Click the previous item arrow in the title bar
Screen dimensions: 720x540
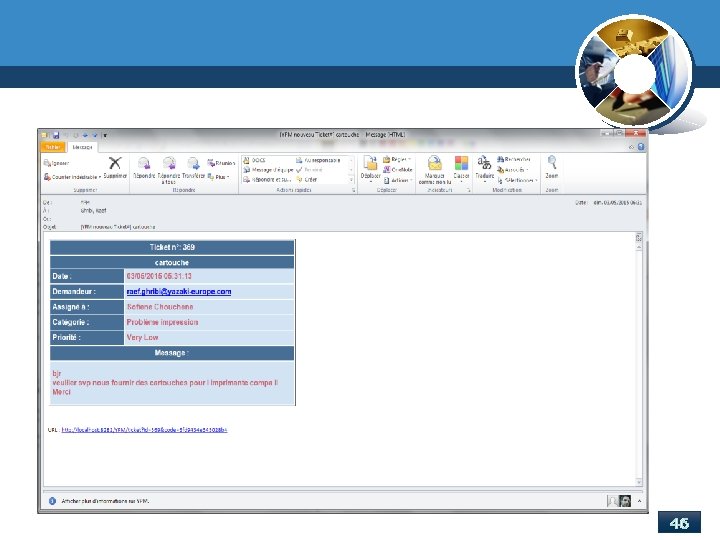pos(85,135)
